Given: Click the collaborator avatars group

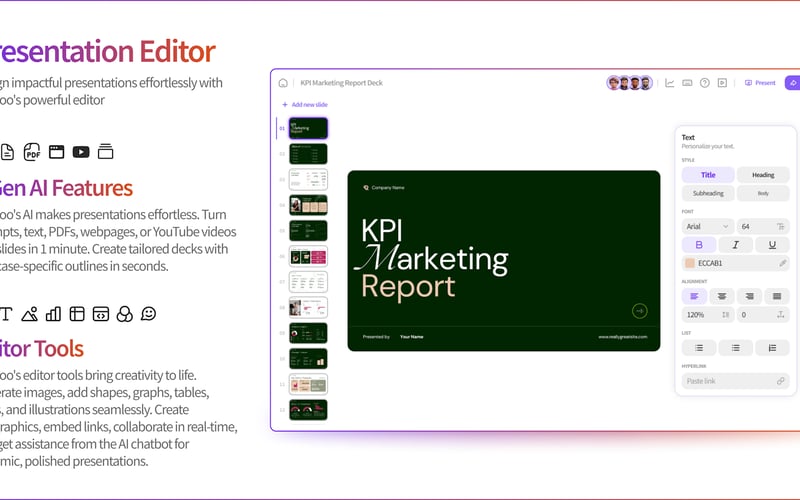Looking at the screenshot, I should coord(629,83).
